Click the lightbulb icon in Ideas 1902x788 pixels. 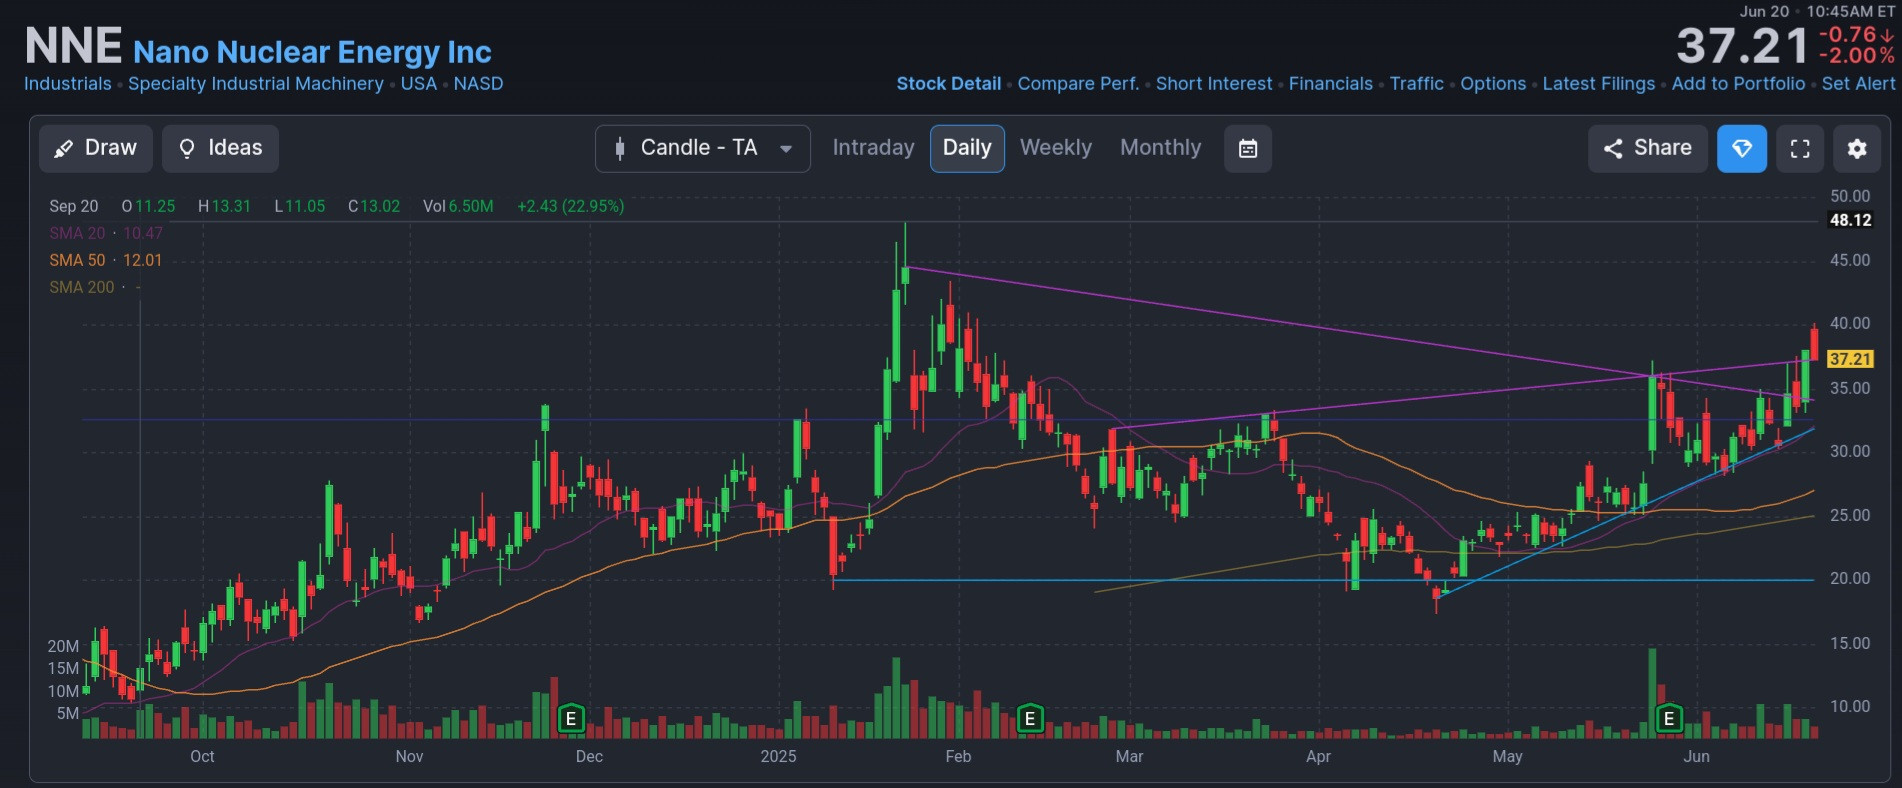(187, 148)
